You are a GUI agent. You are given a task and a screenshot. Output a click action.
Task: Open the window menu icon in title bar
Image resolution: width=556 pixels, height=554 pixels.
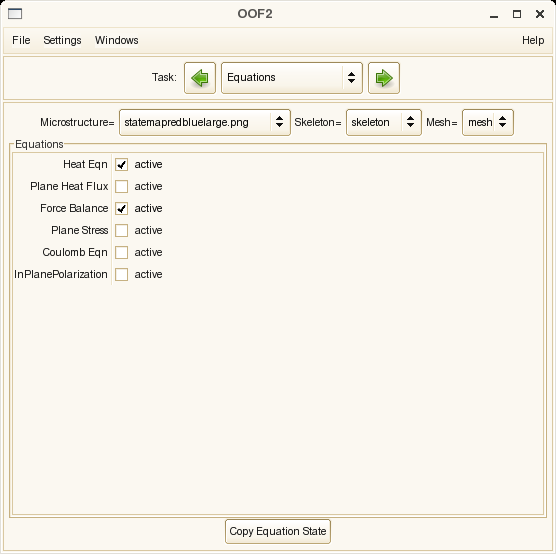click(x=15, y=14)
